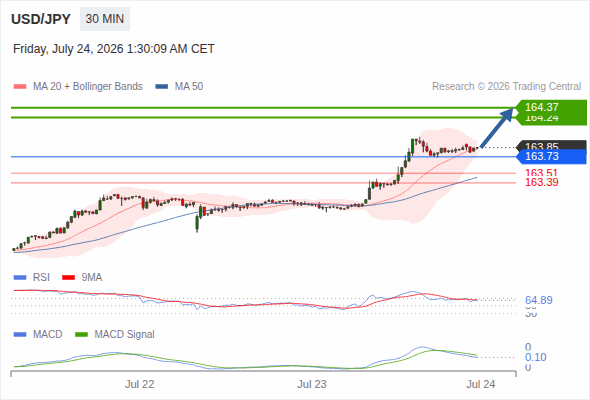This screenshot has height=400, width=590.
Task: Toggle the 9MA legend entry
Action: tap(82, 277)
